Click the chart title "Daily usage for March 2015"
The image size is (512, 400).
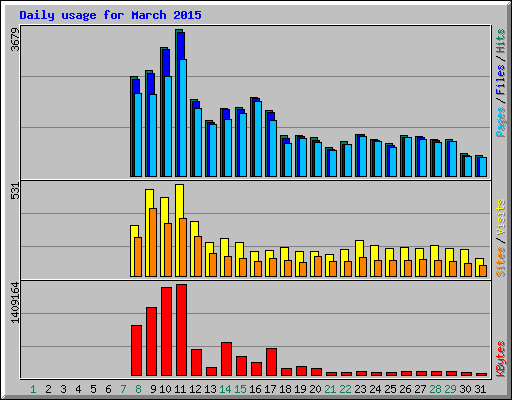(110, 15)
